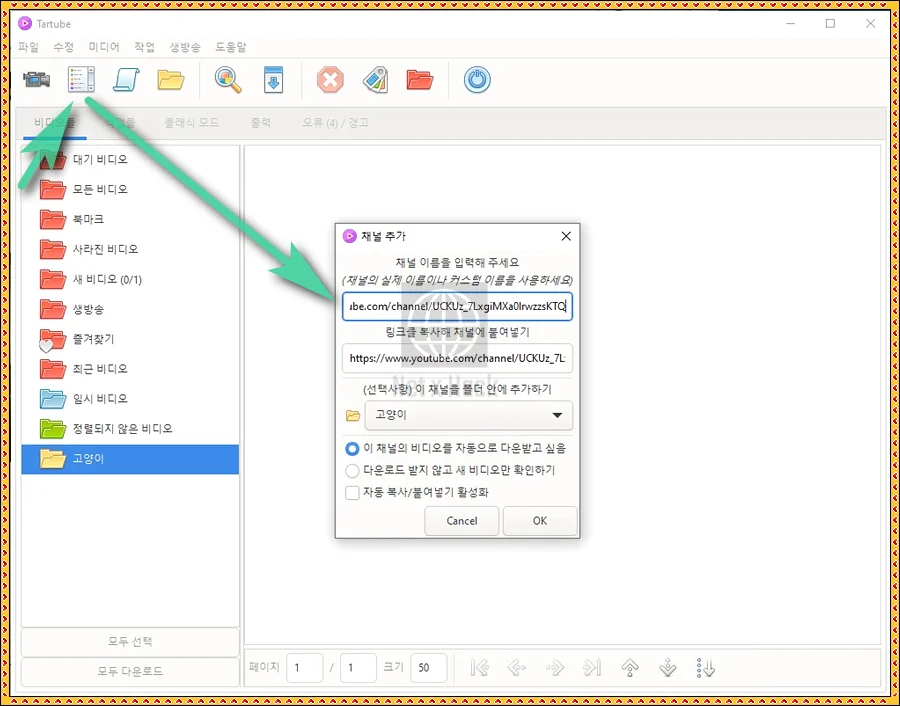Click OK in the channel dialog
Image resolution: width=900 pixels, height=706 pixels.
[x=539, y=520]
